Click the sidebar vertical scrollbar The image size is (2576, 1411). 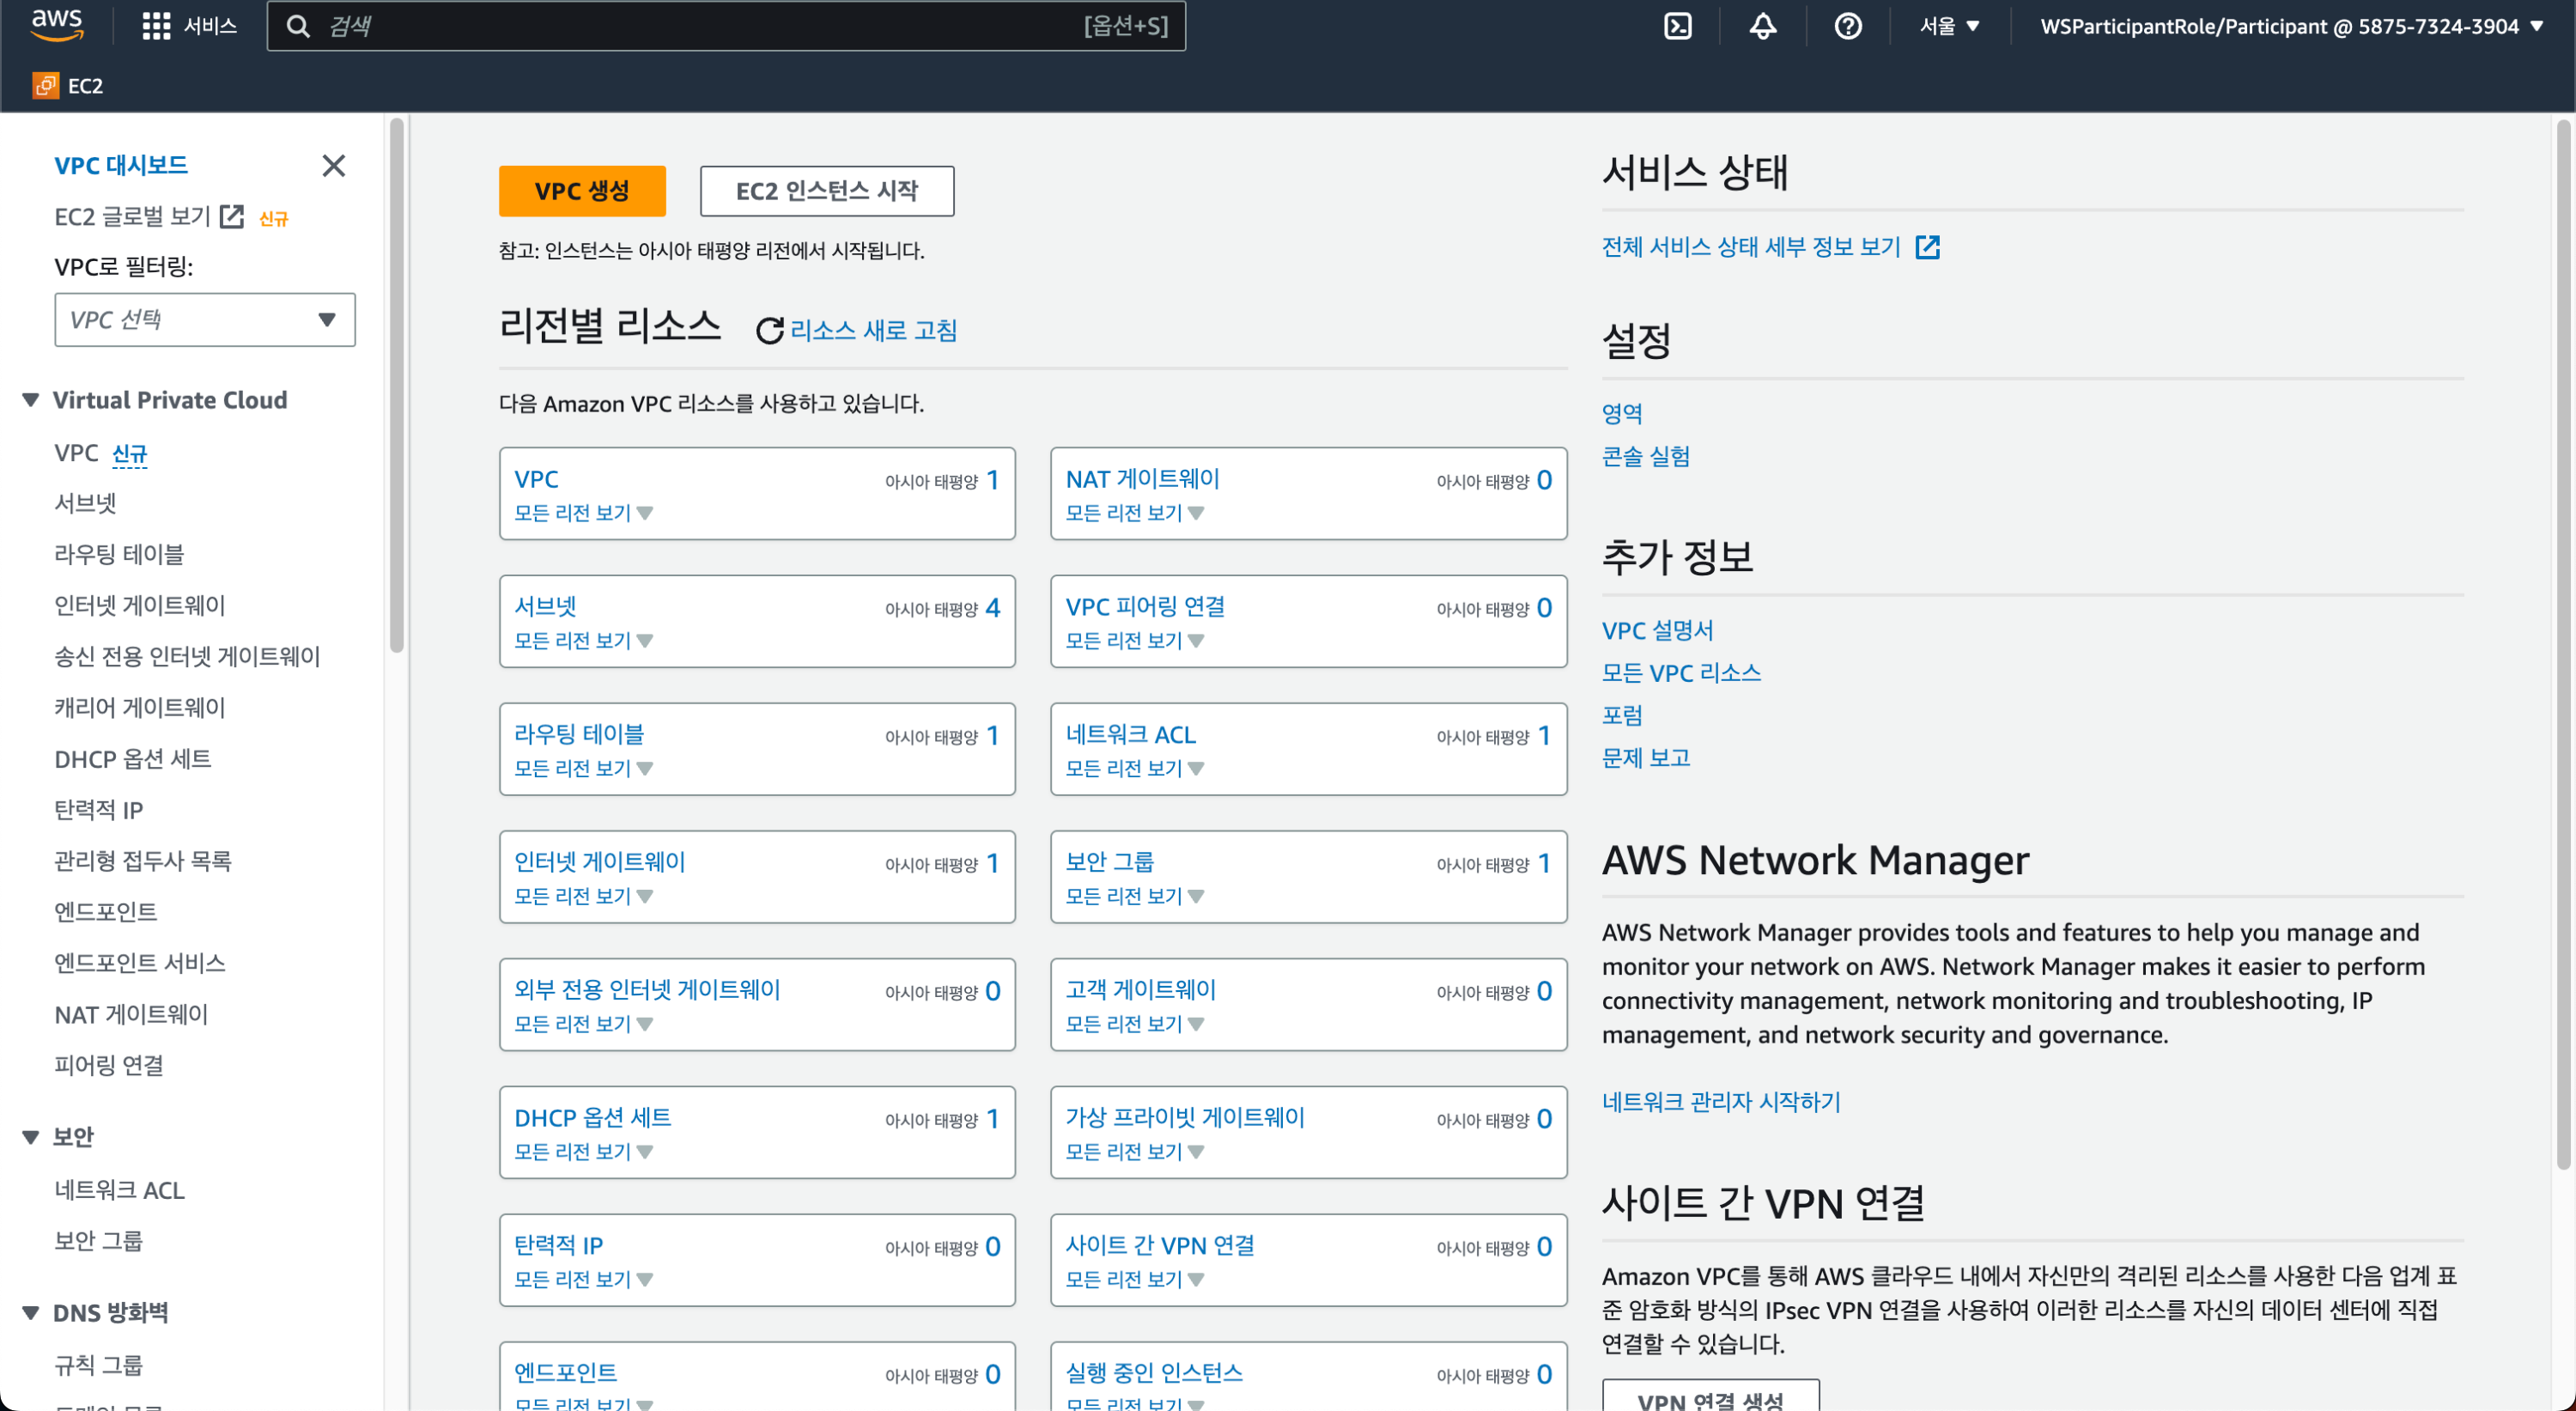tap(397, 385)
